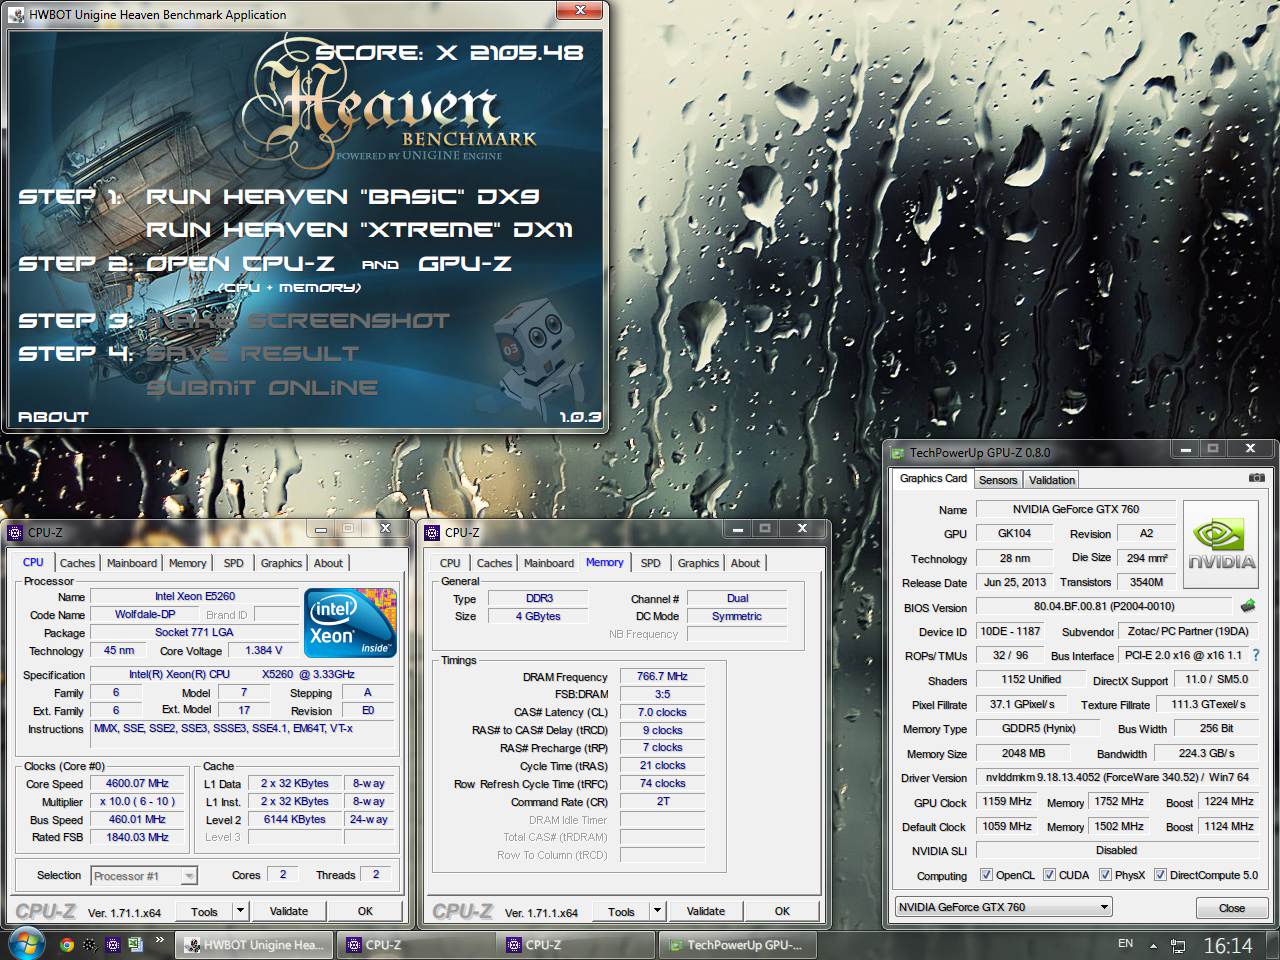Screen dimensions: 1280x960
Task: Select the Graphics Card tab in GPU-Z
Action: (933, 478)
